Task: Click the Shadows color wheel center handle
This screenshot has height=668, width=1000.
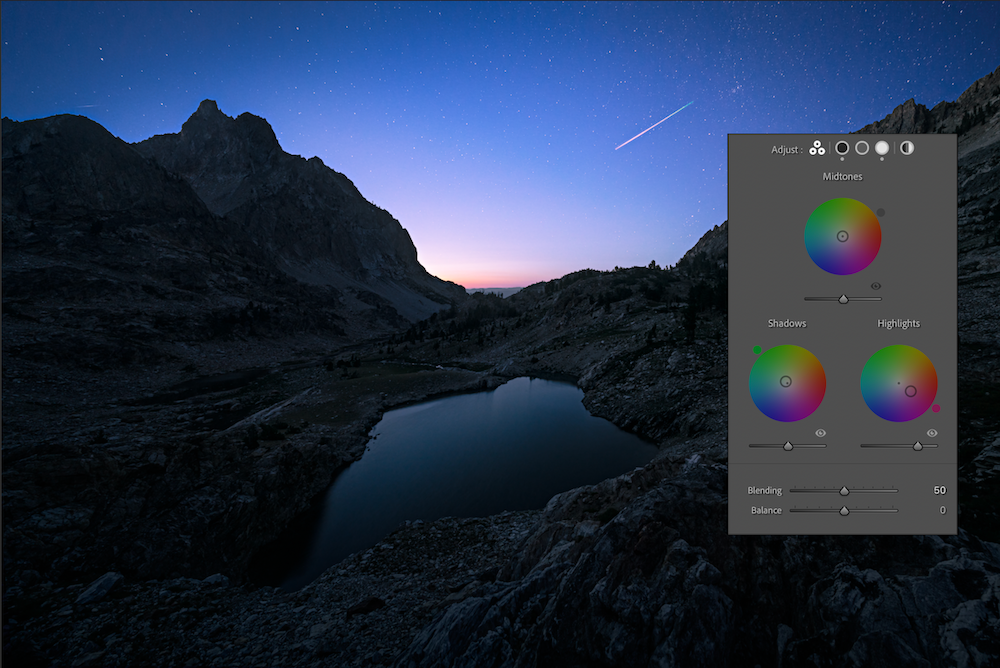Action: (786, 382)
